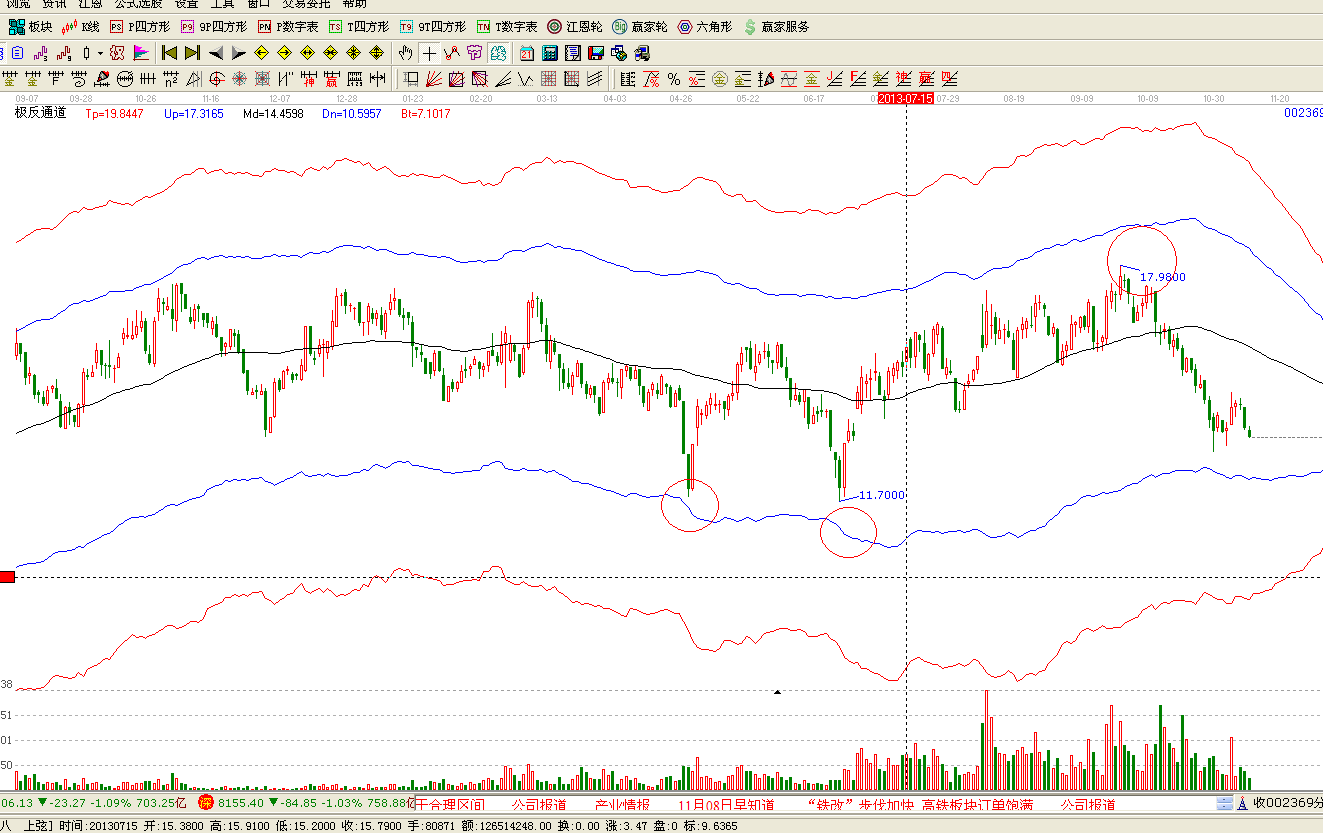Click the calendar icon in toolbar
Viewport: 1323px width, 833px height.
click(527, 53)
